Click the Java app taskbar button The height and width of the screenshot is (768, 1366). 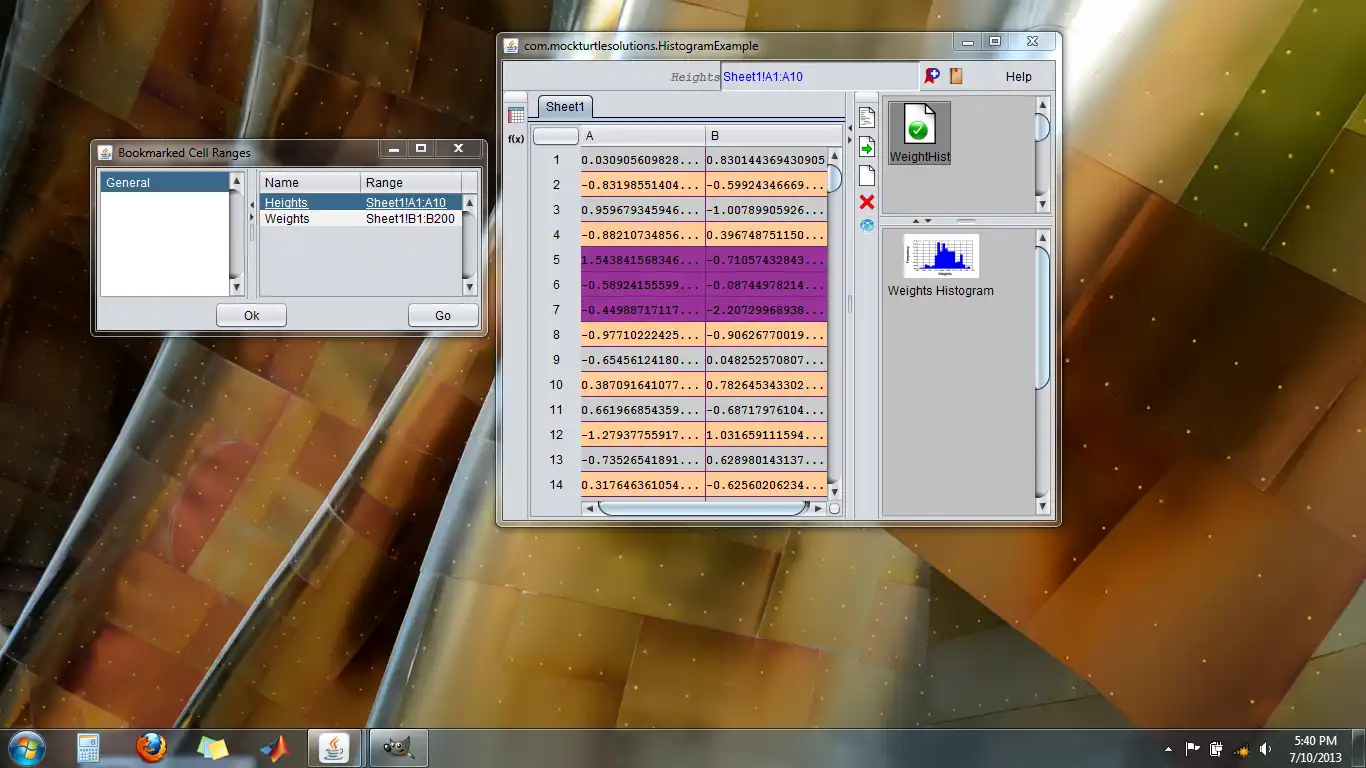[336, 748]
